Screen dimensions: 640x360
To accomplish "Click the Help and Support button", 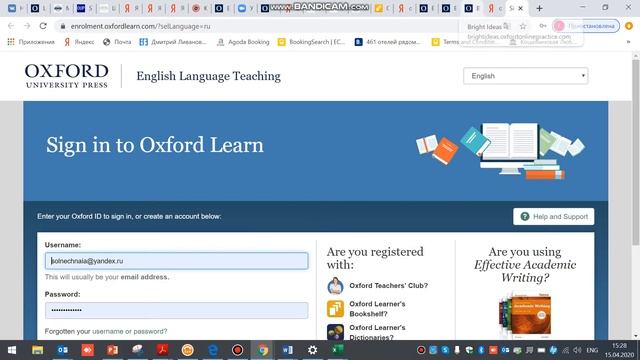I will pos(553,217).
